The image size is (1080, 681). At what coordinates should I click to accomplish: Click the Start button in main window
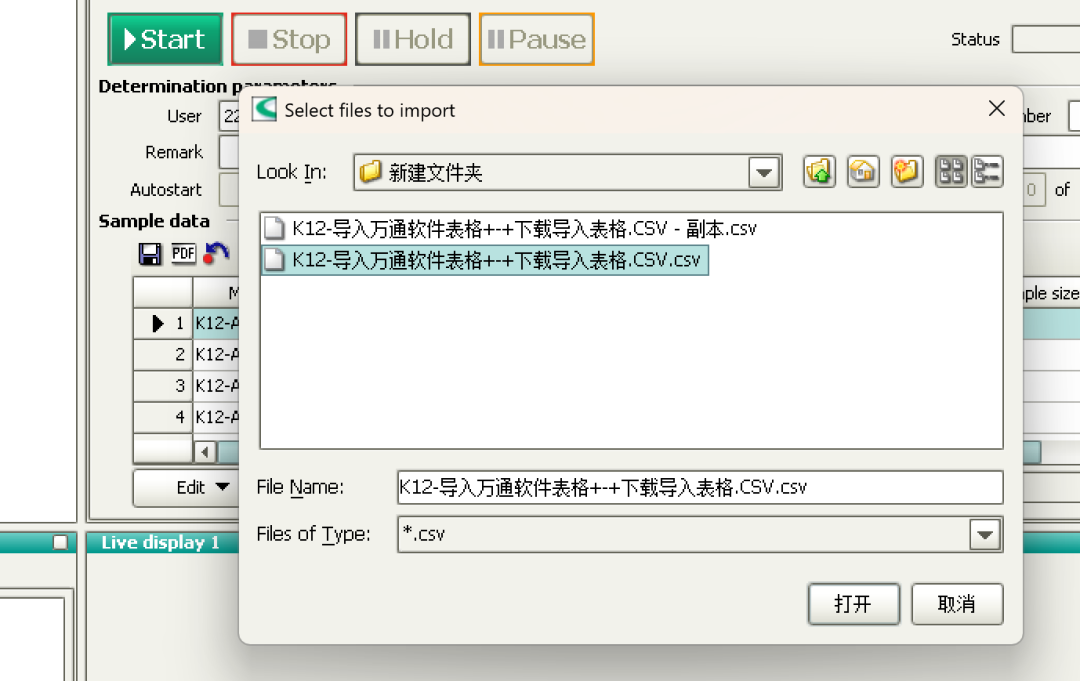tap(165, 39)
